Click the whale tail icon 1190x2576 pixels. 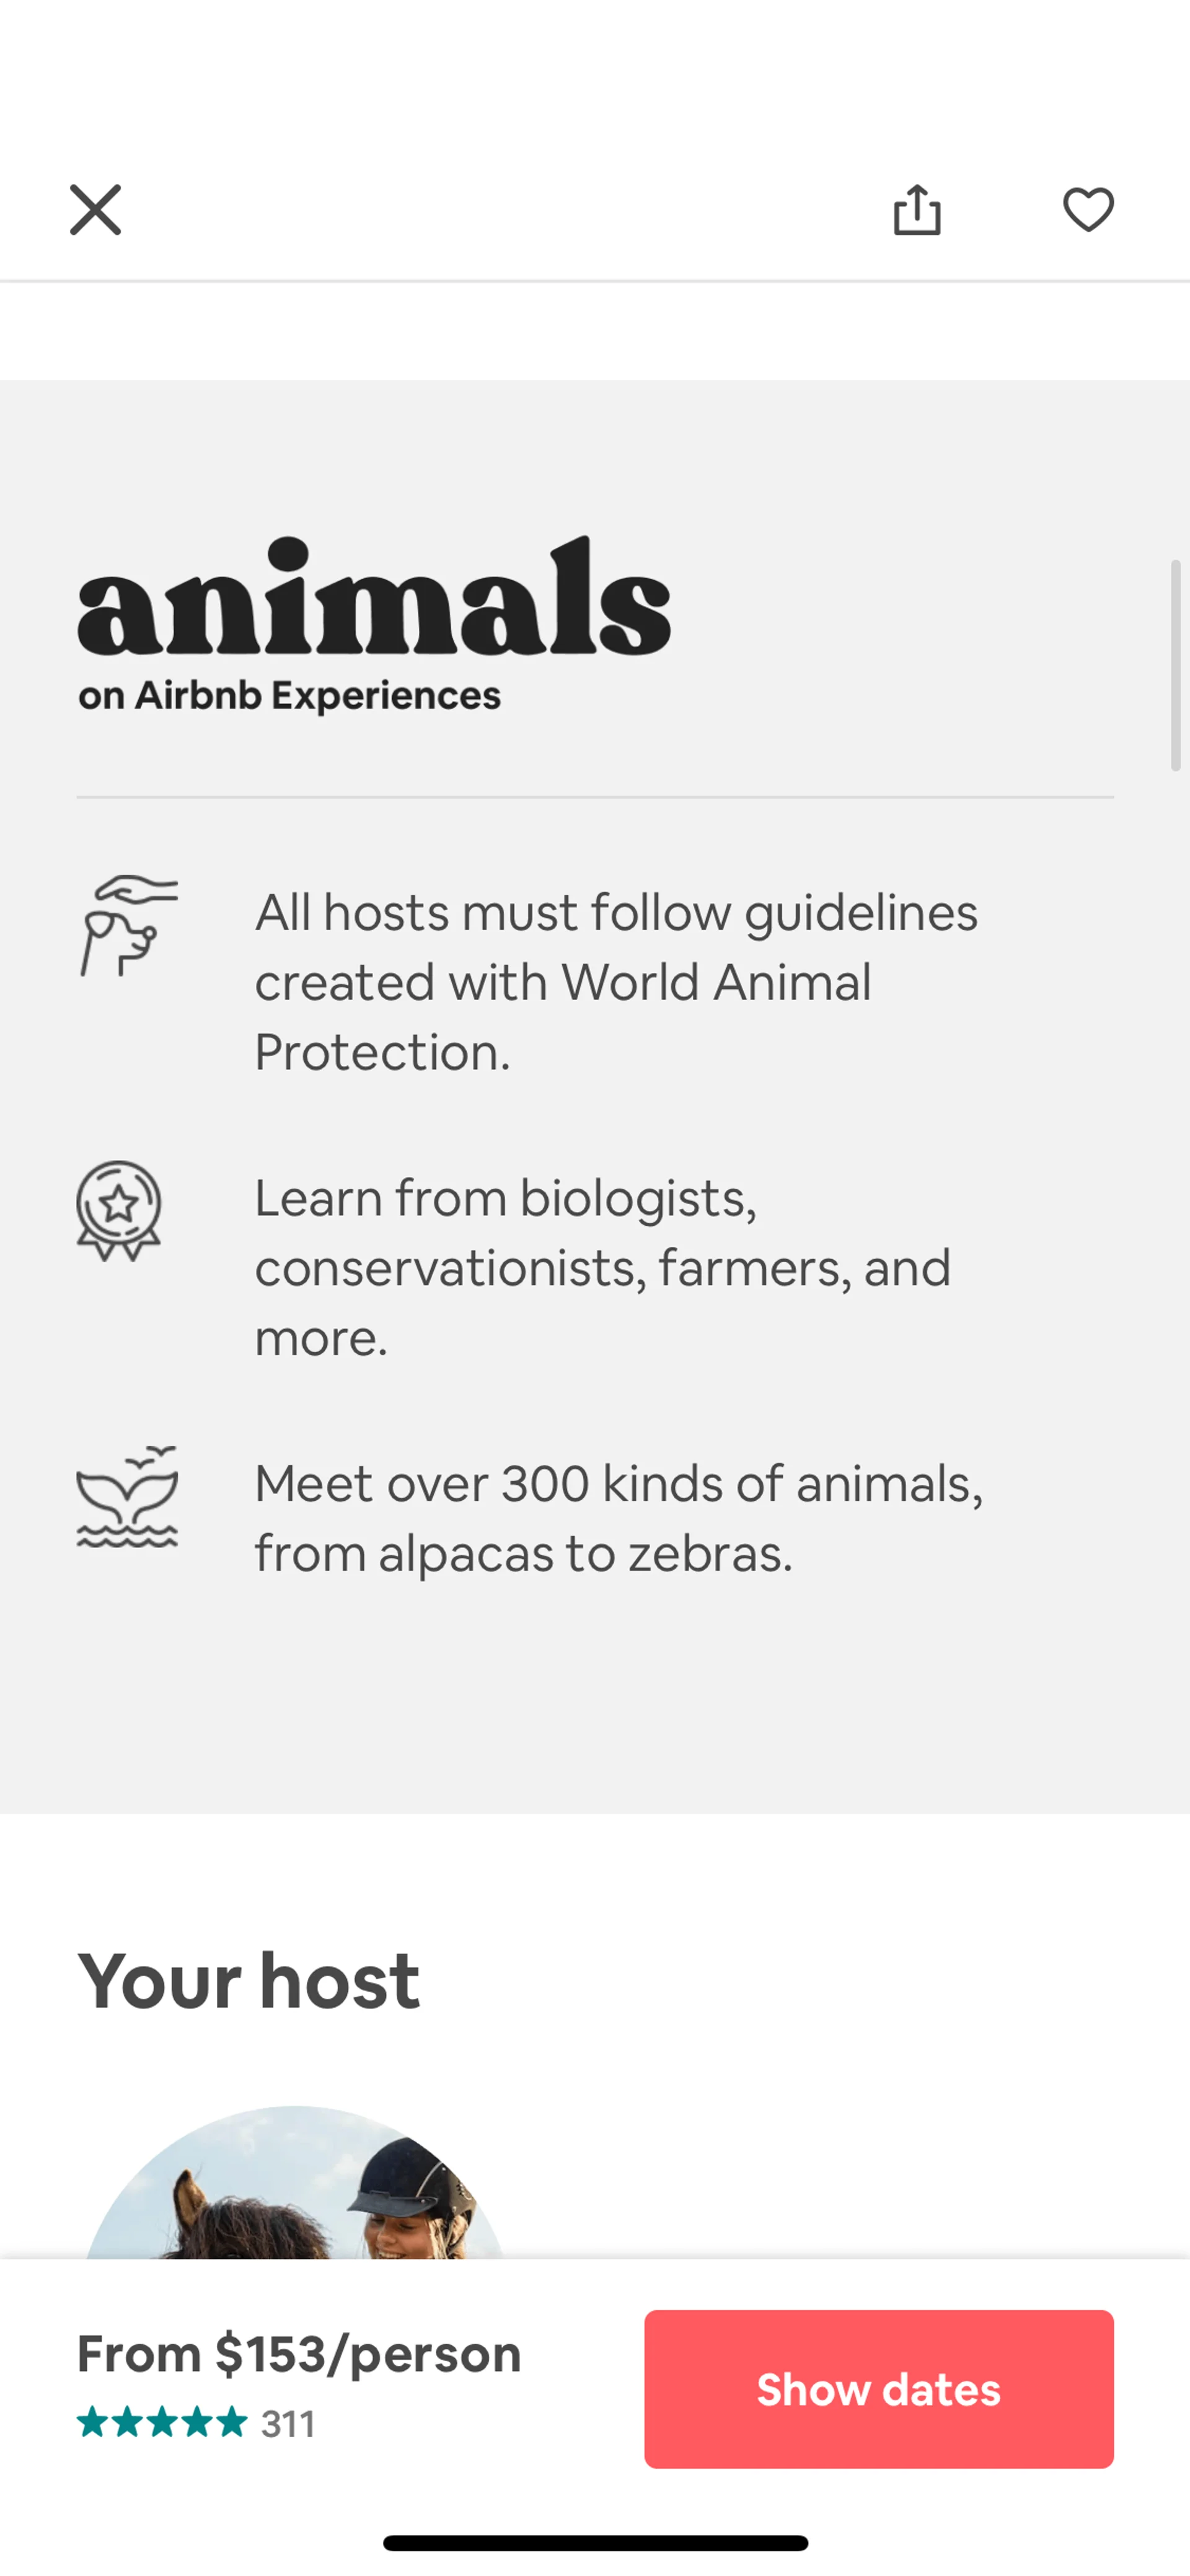click(x=128, y=1496)
